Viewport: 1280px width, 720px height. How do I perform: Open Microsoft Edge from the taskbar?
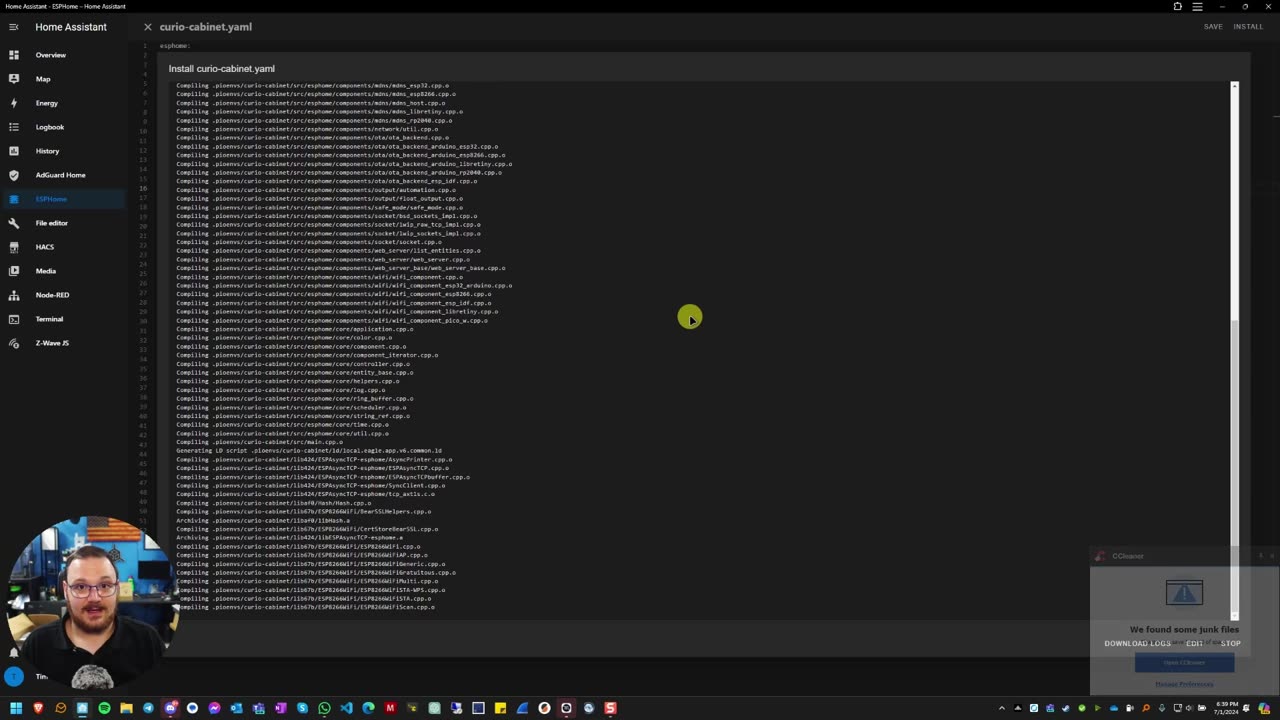tap(368, 708)
